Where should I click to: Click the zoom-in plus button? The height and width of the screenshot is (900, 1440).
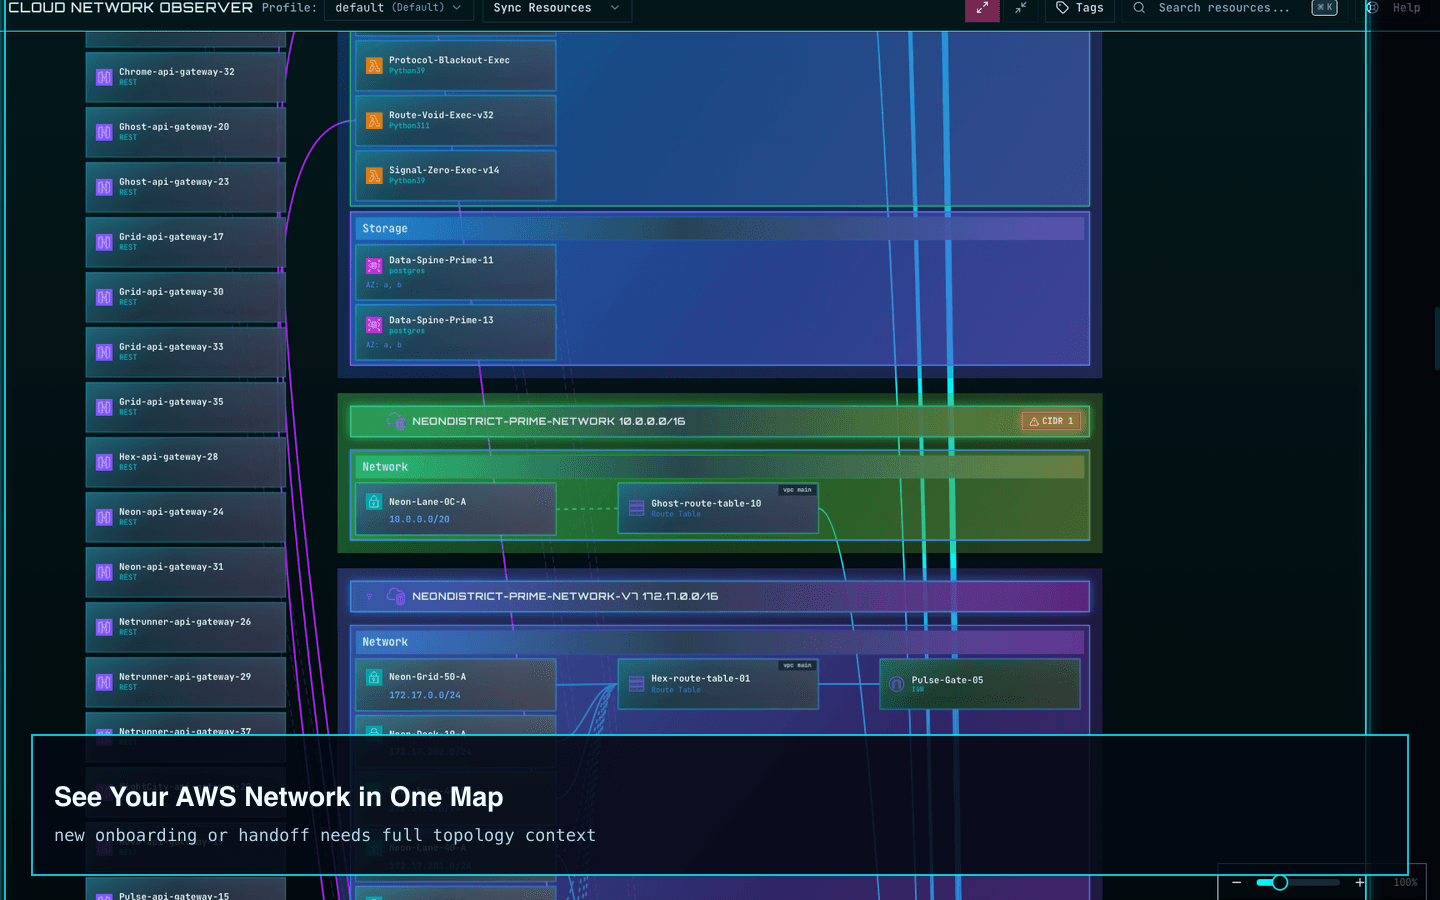click(1360, 882)
